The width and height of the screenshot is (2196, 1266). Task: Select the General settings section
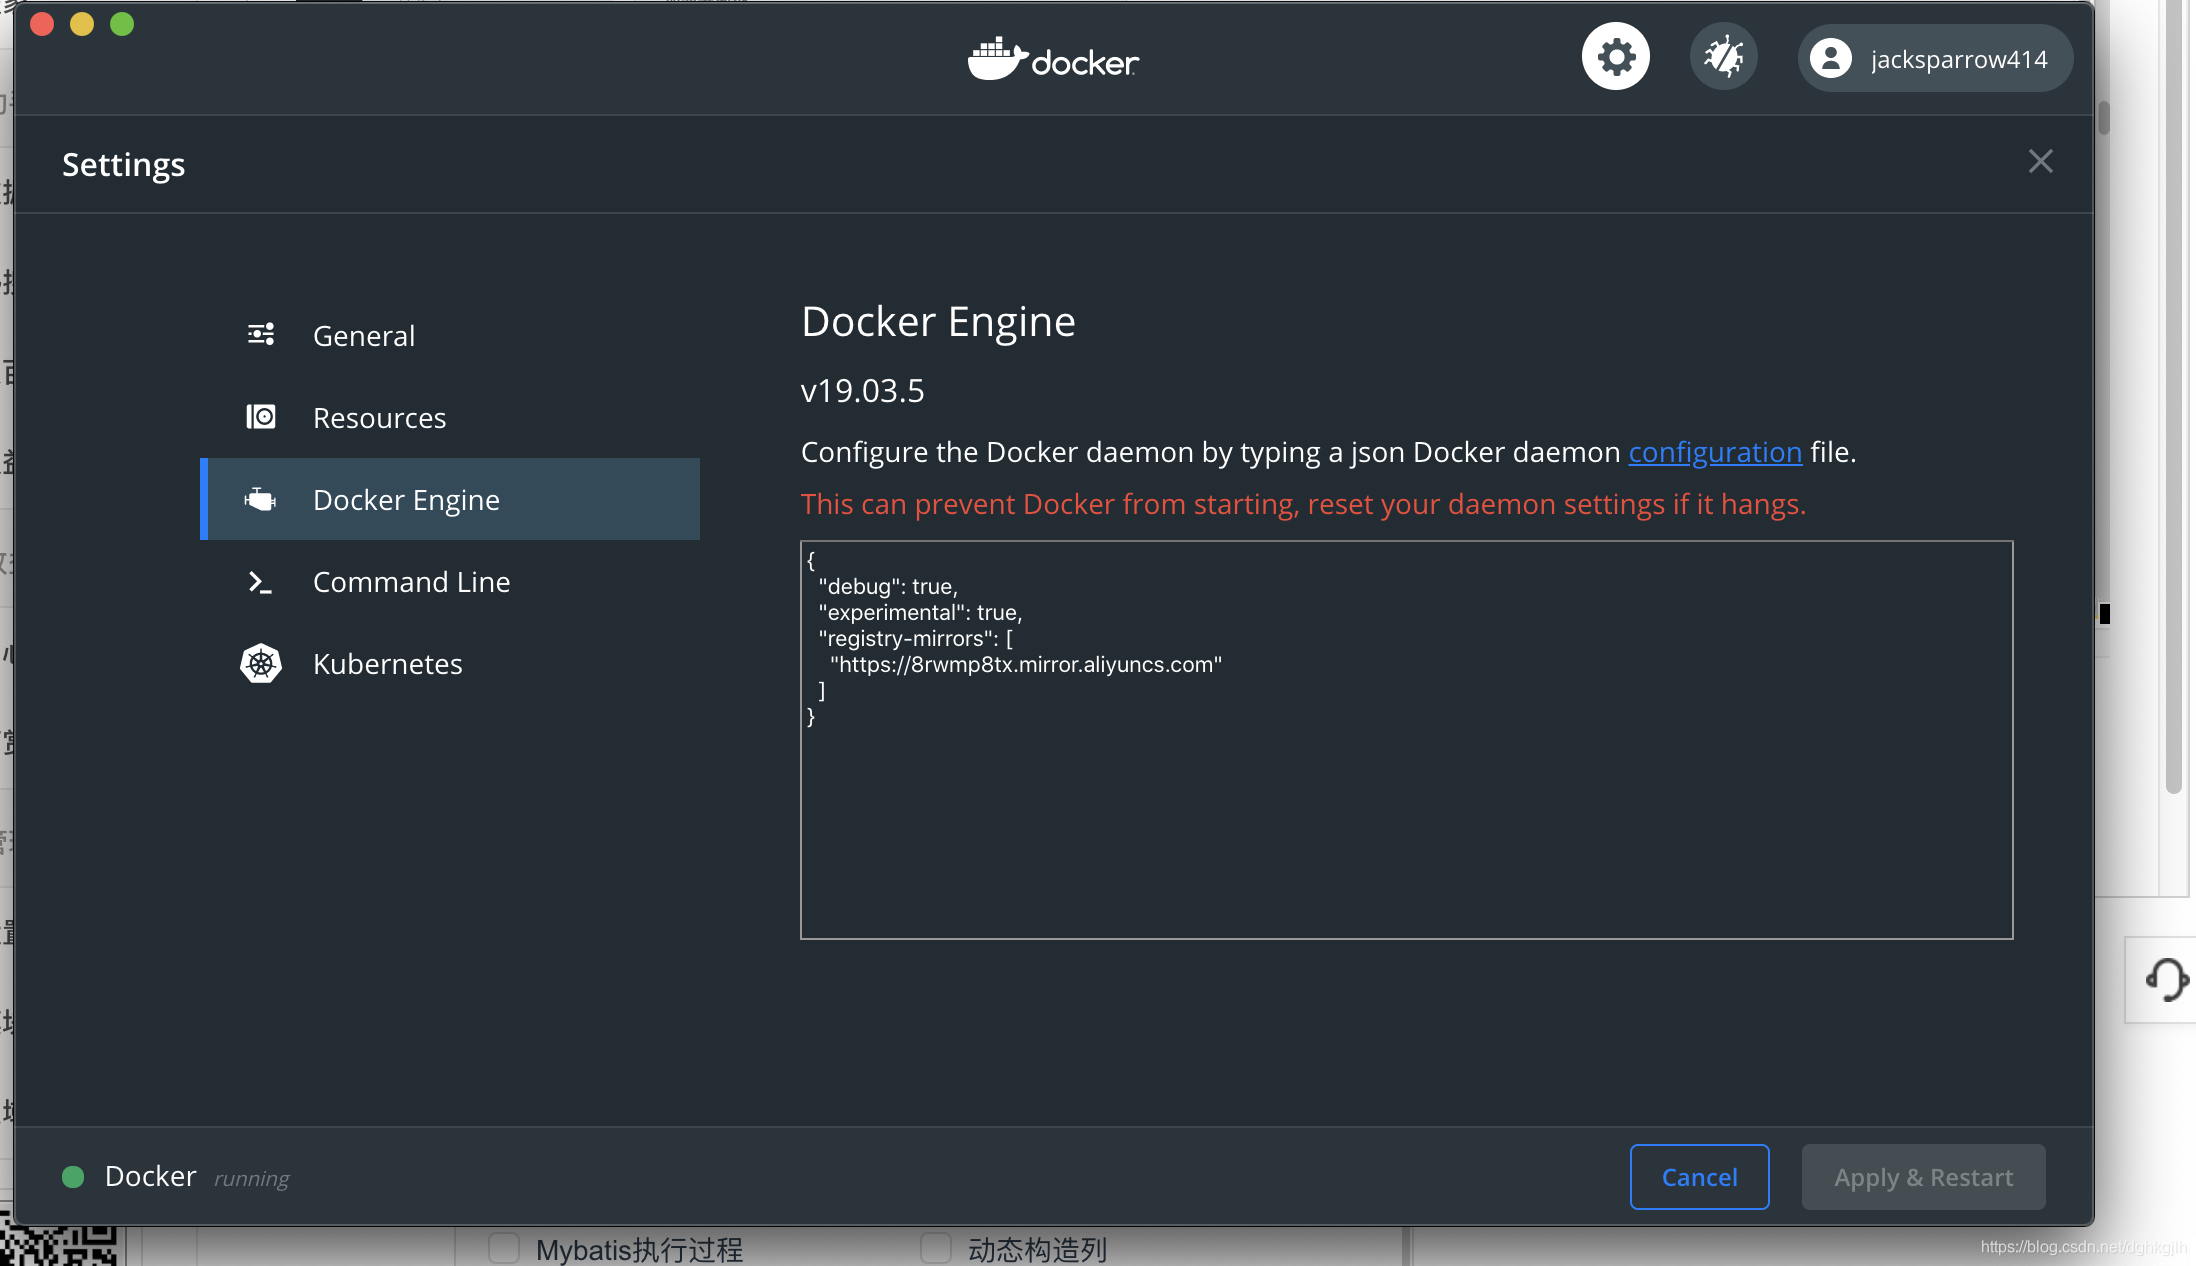coord(450,336)
